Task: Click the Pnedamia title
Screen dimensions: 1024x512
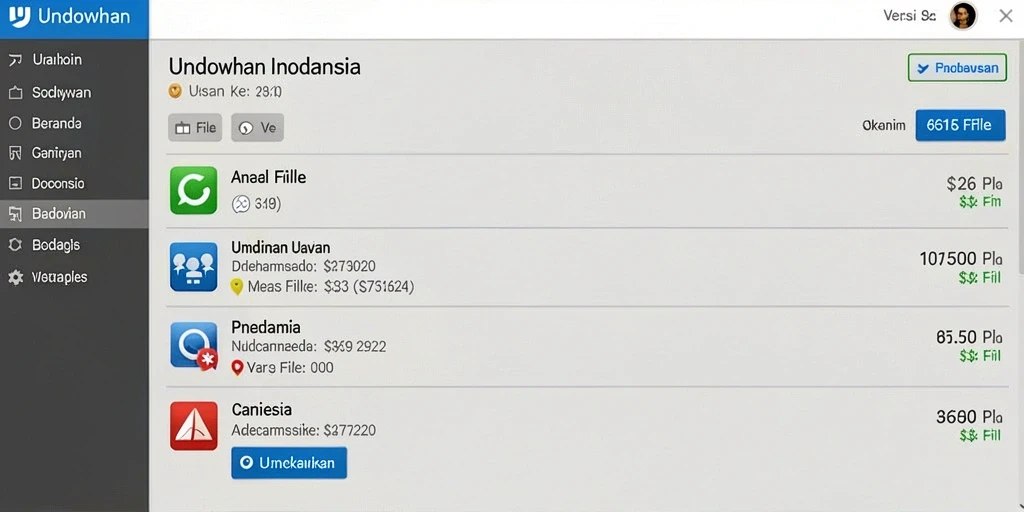Action: pos(266,327)
